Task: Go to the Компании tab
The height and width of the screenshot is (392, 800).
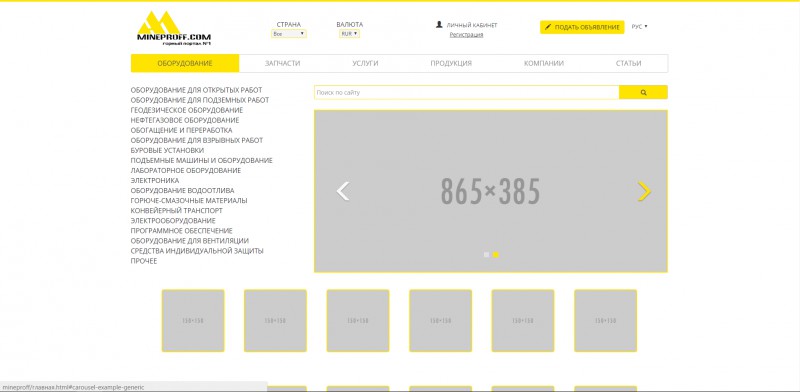Action: [544, 63]
